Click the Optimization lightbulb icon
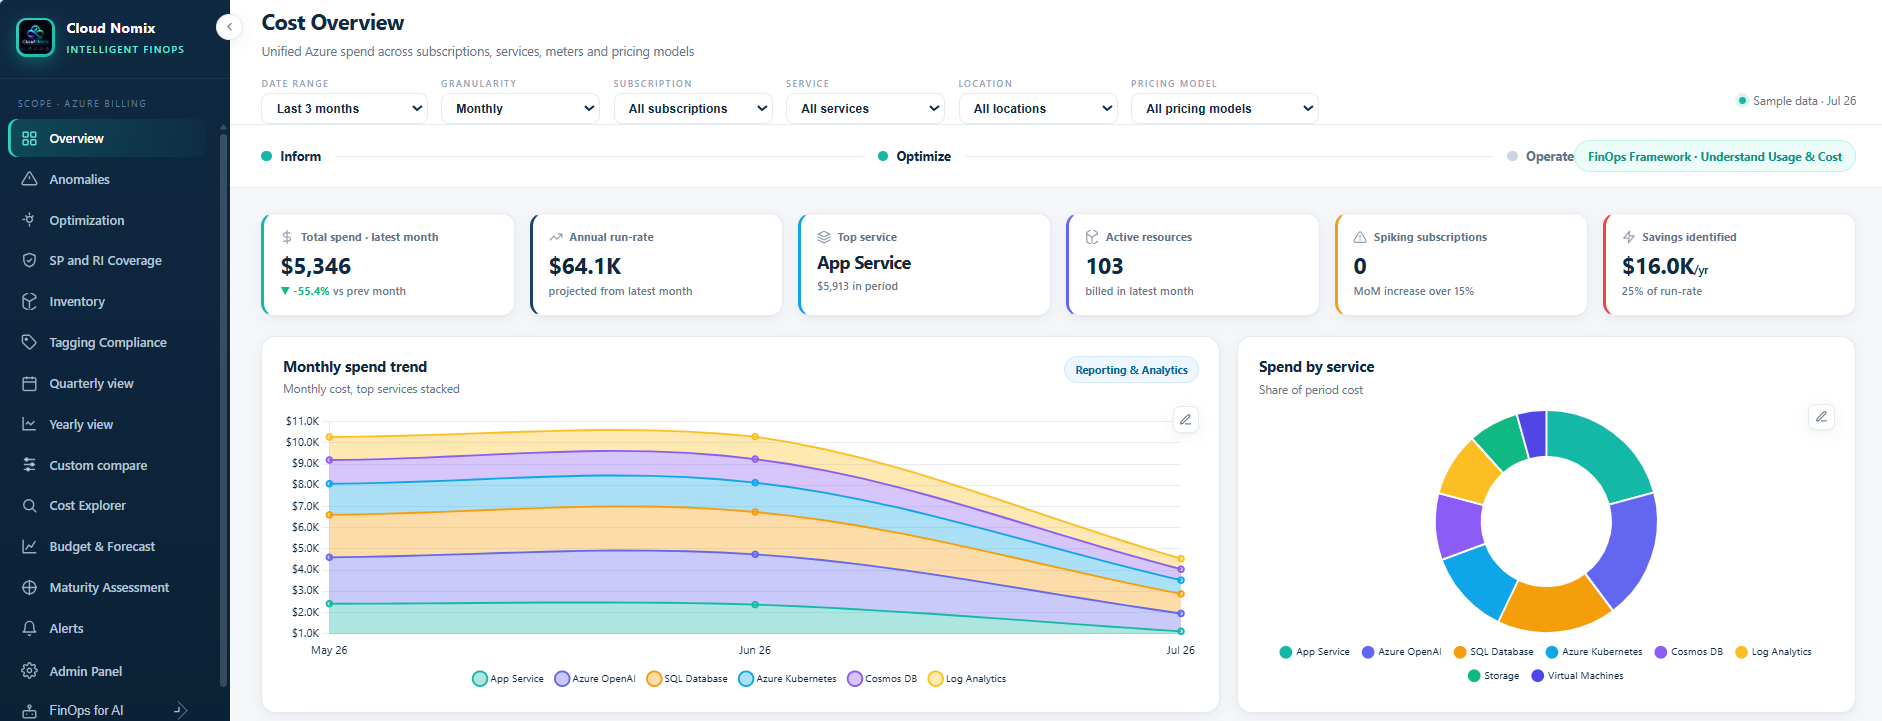1882x721 pixels. point(29,220)
